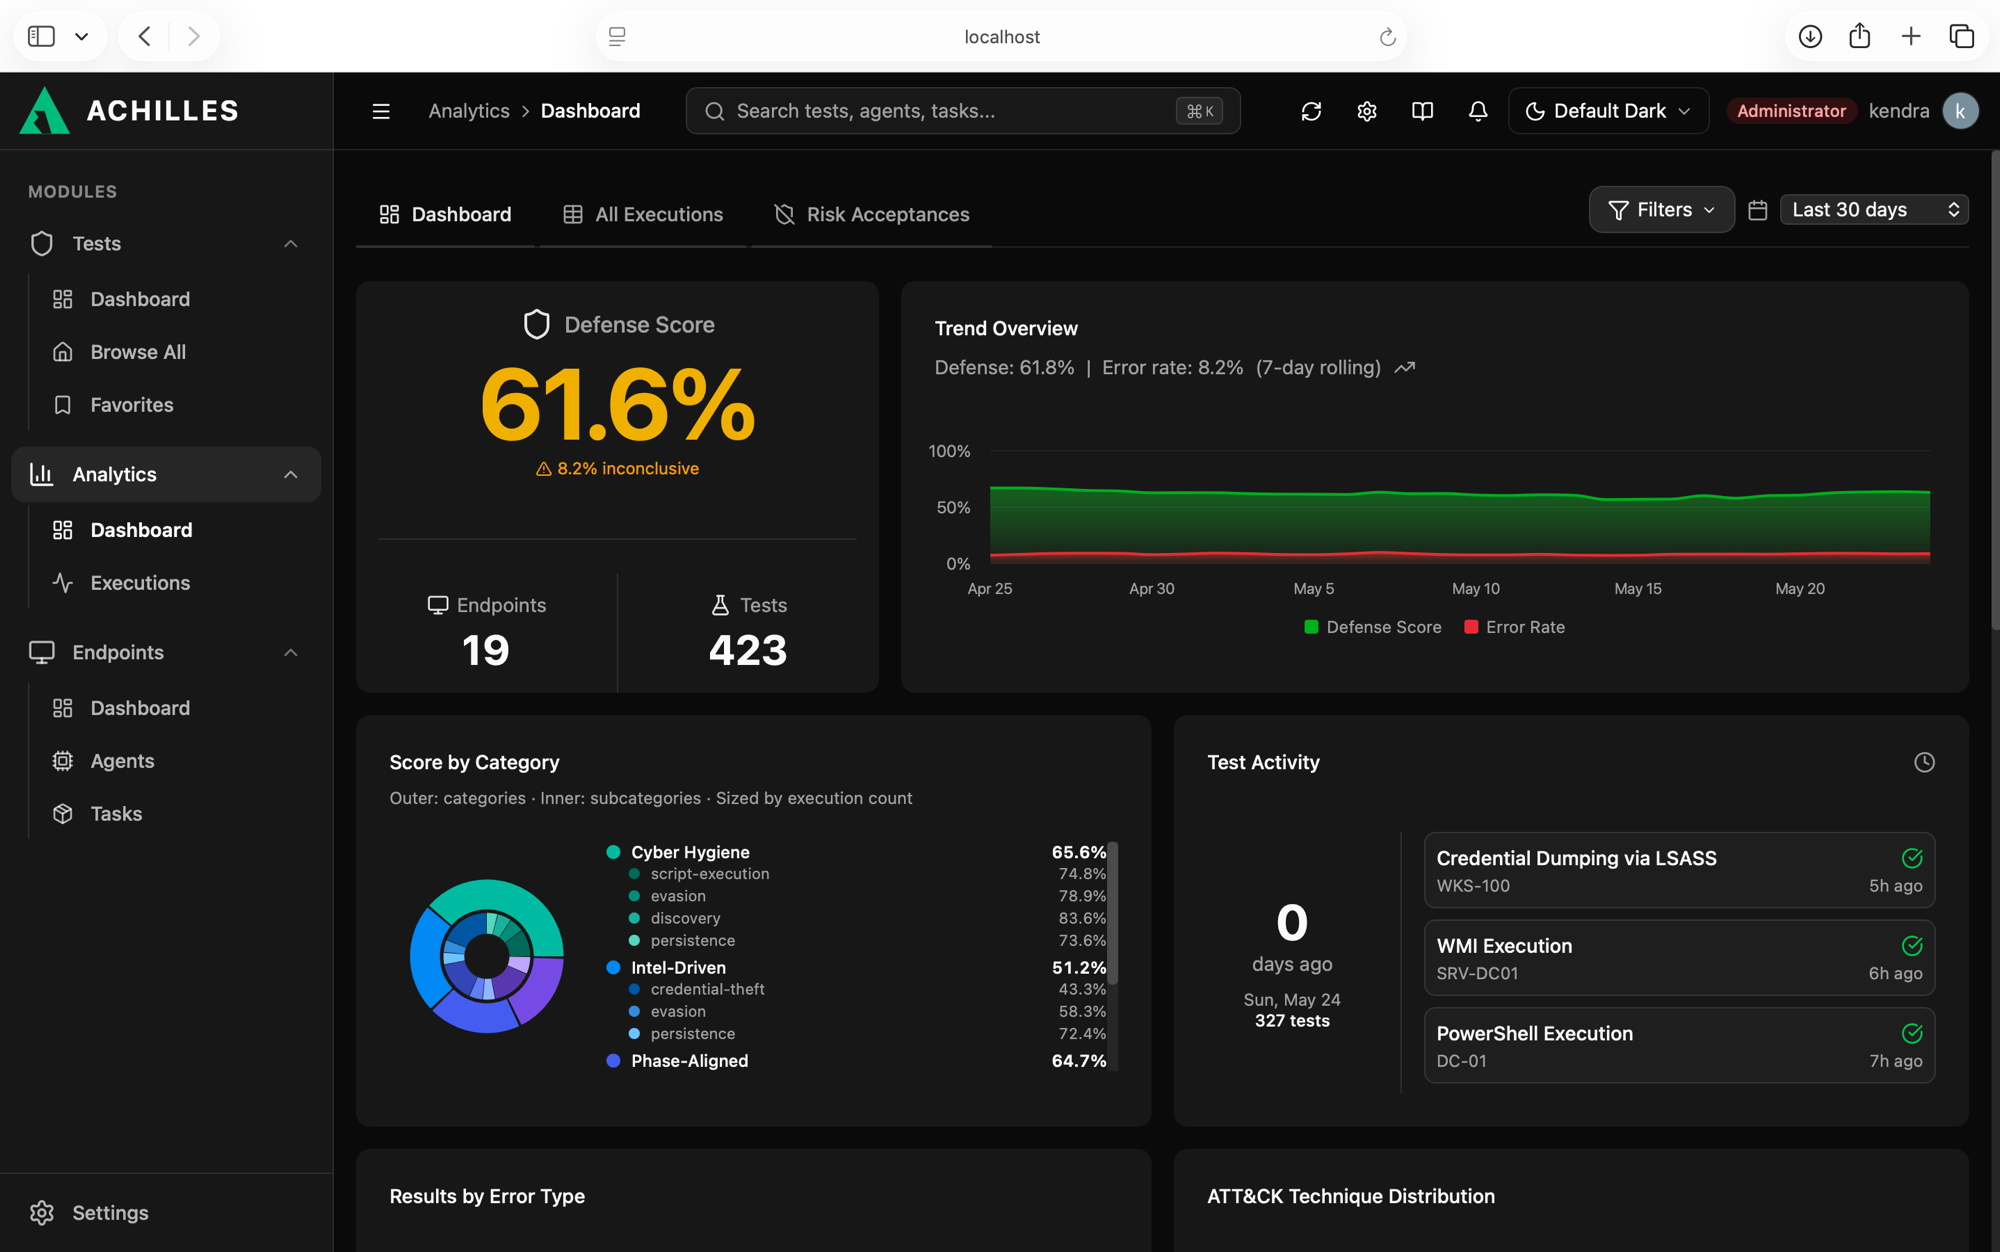Switch to the All Executions tab
The width and height of the screenshot is (2000, 1252).
point(643,214)
